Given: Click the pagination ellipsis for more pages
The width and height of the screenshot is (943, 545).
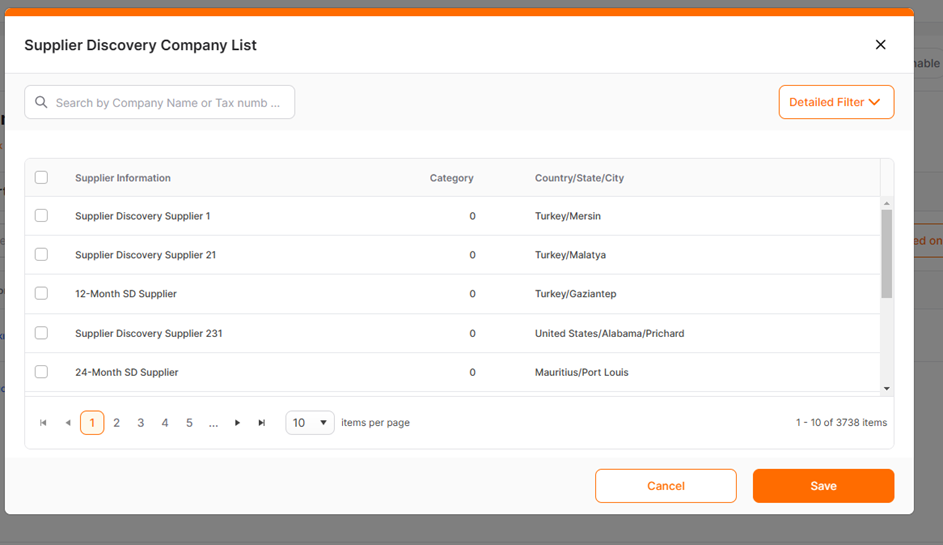Looking at the screenshot, I should pos(213,423).
